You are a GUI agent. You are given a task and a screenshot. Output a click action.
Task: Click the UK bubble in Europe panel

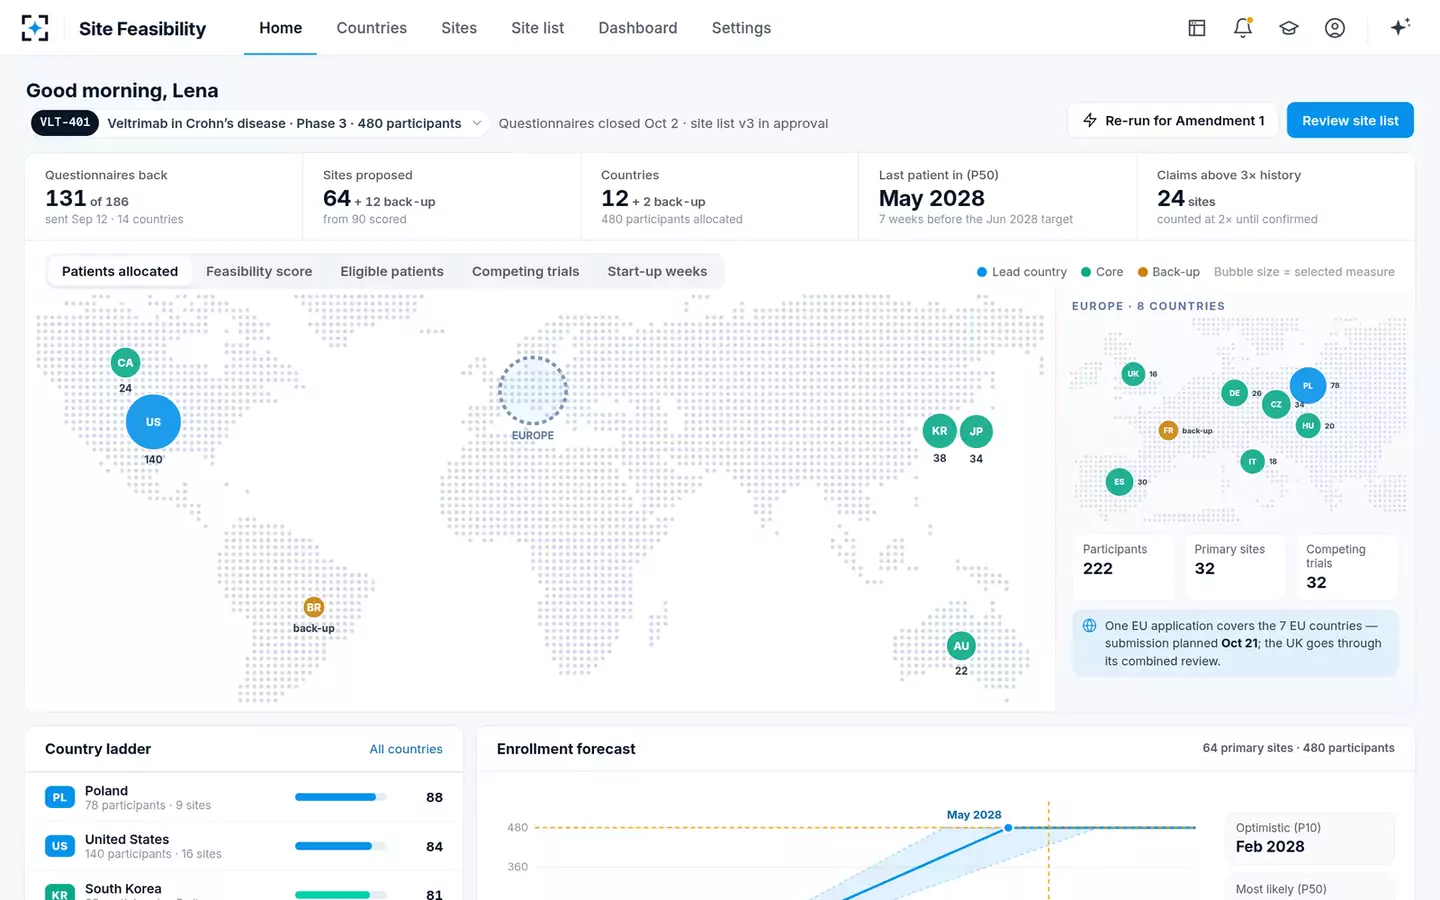pos(1133,374)
